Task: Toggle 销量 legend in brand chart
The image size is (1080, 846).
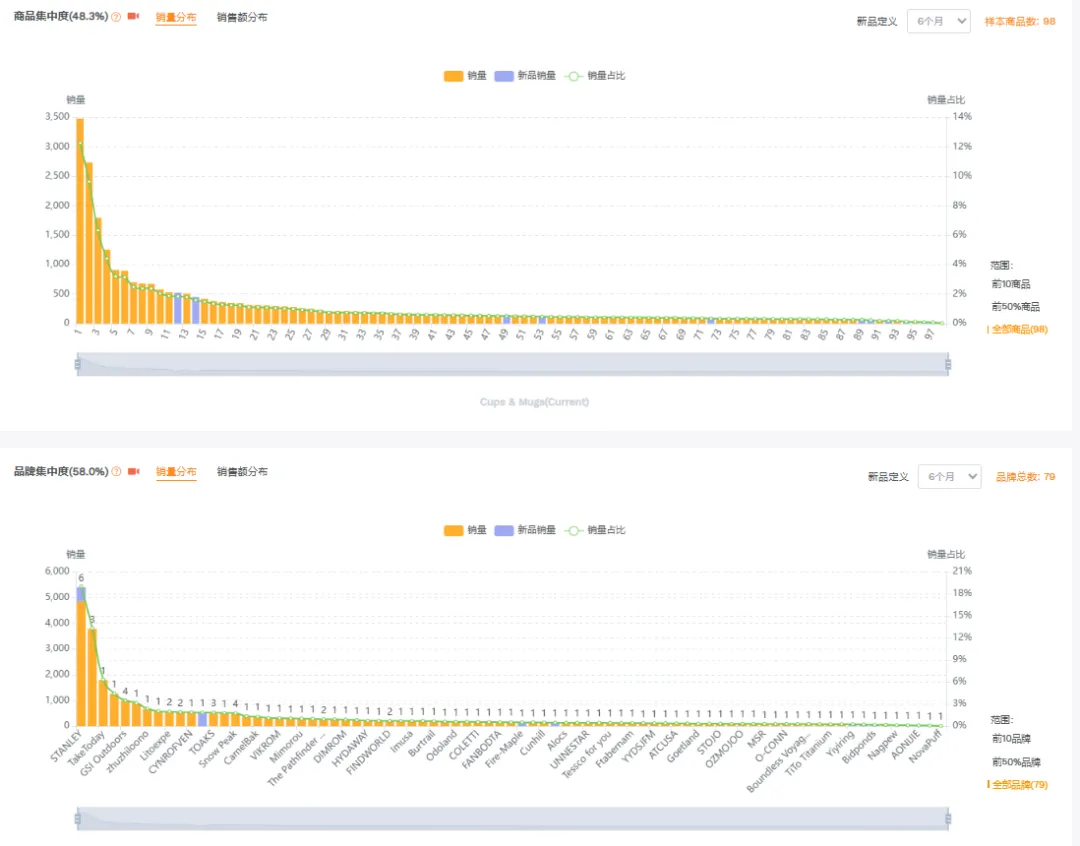Action: pyautogui.click(x=463, y=530)
